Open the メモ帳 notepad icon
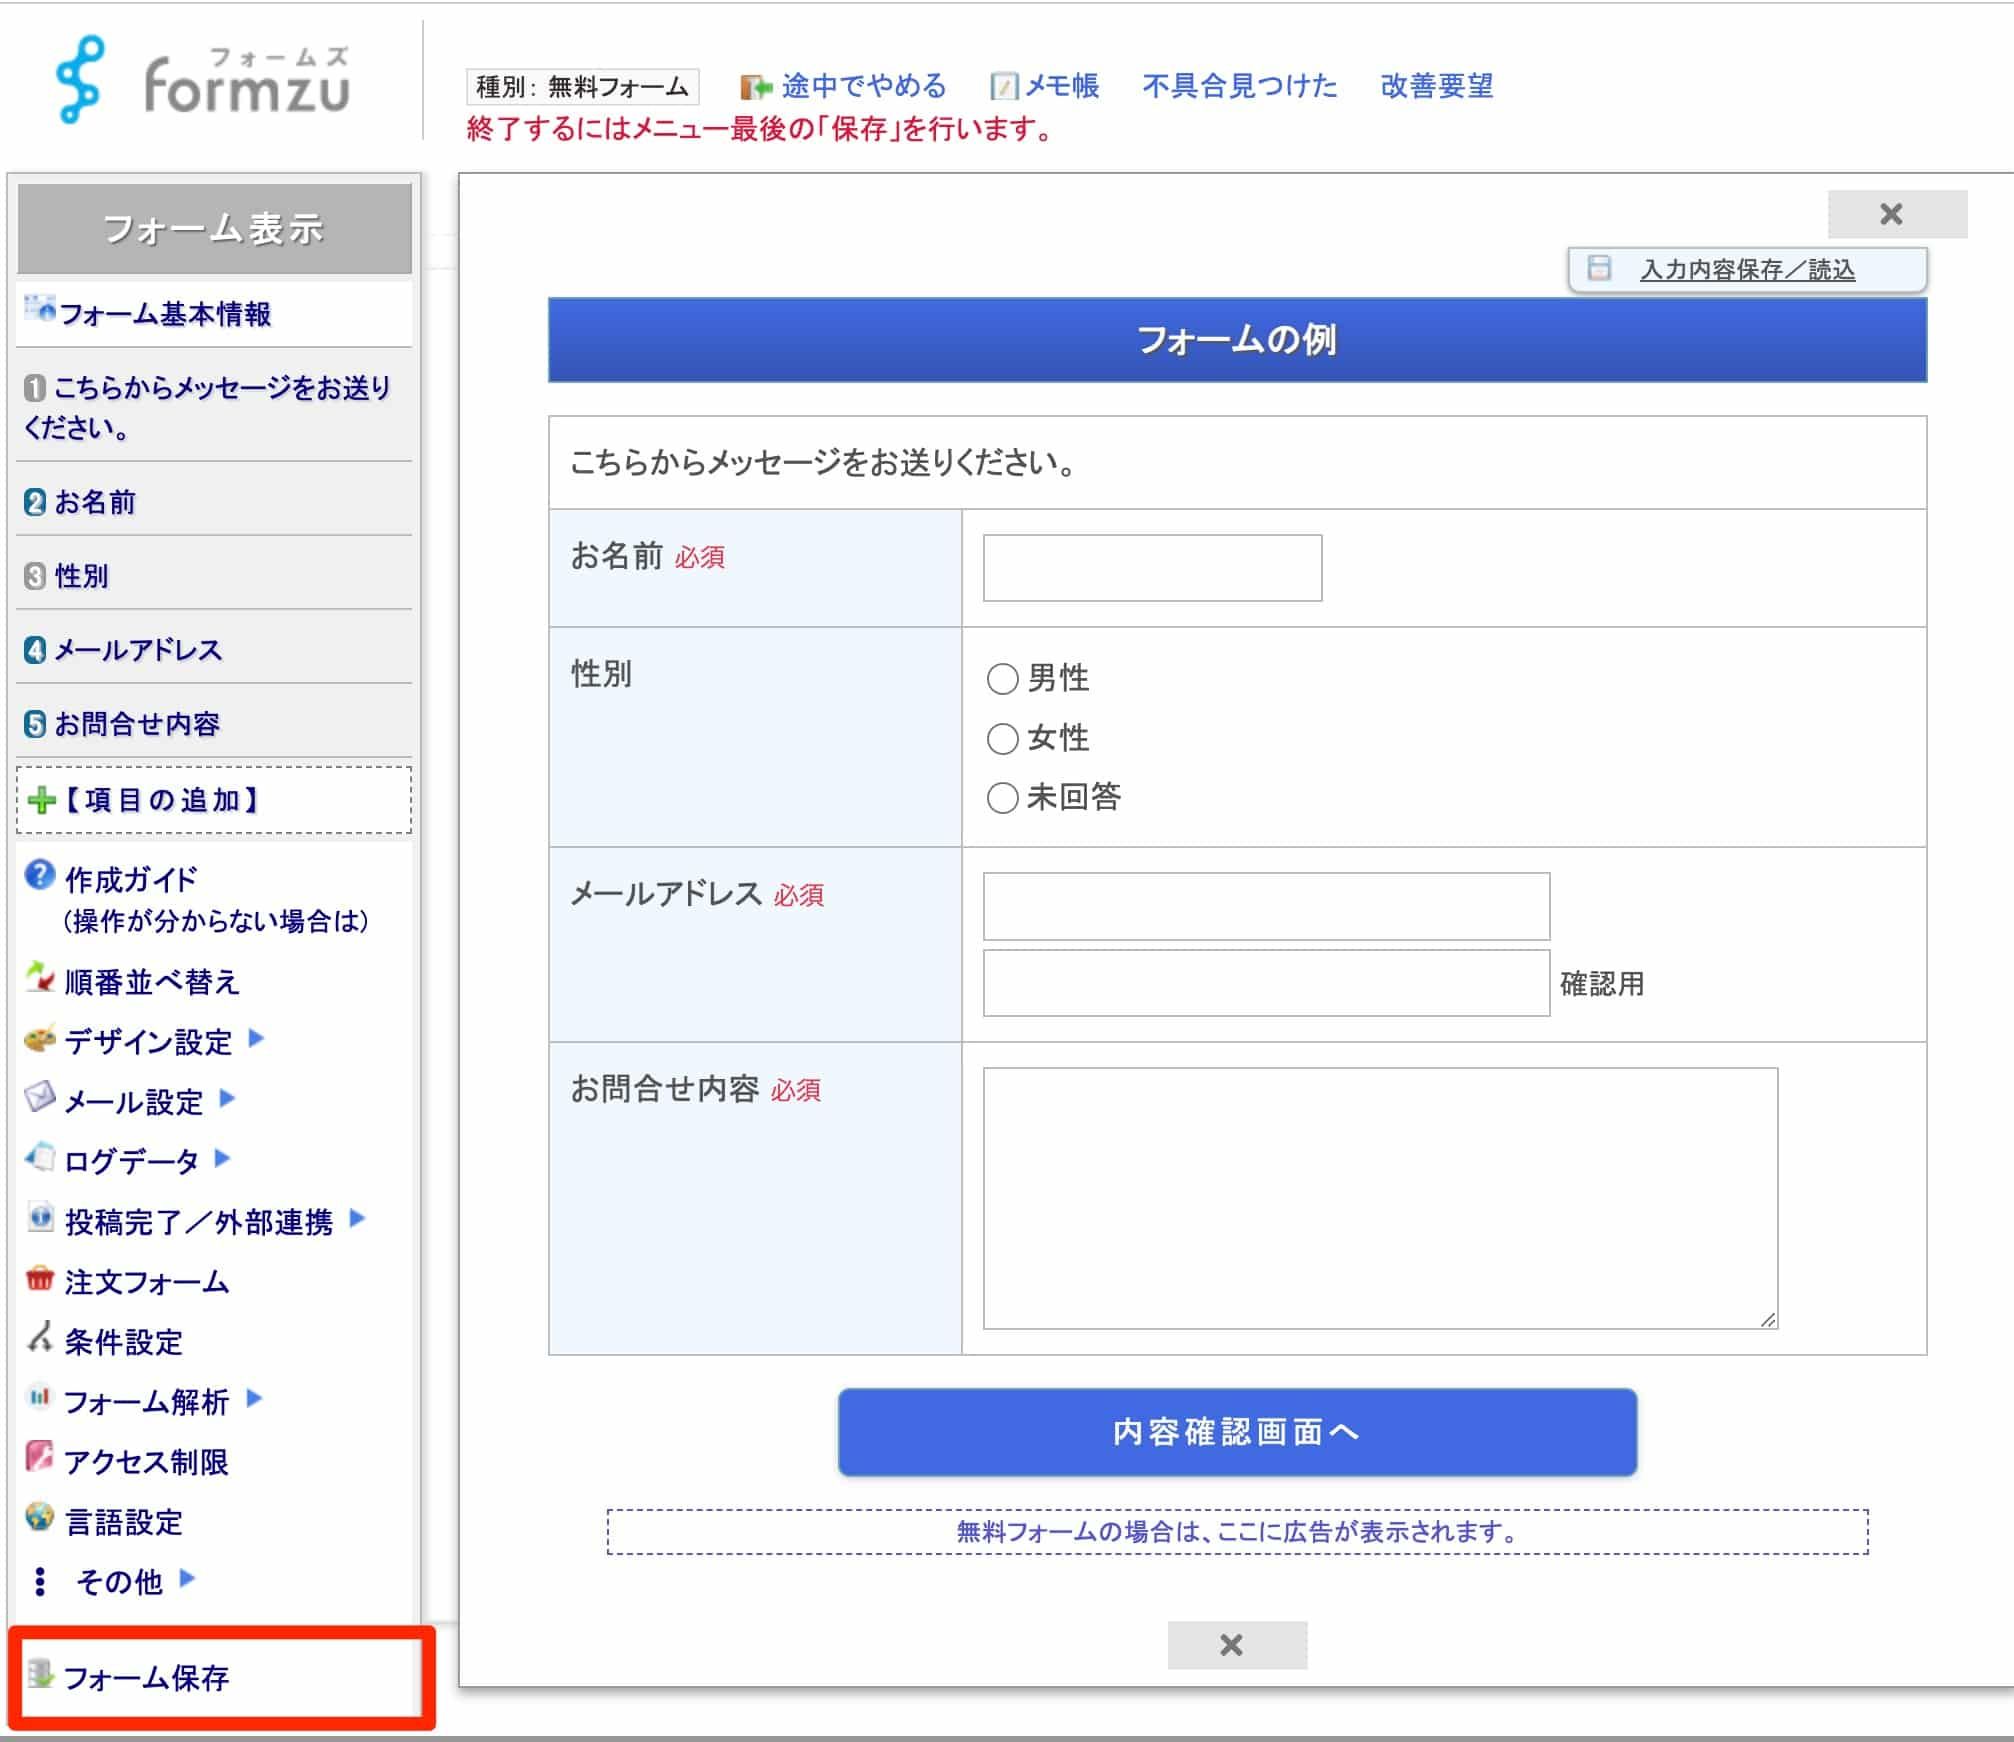 pos(1005,86)
